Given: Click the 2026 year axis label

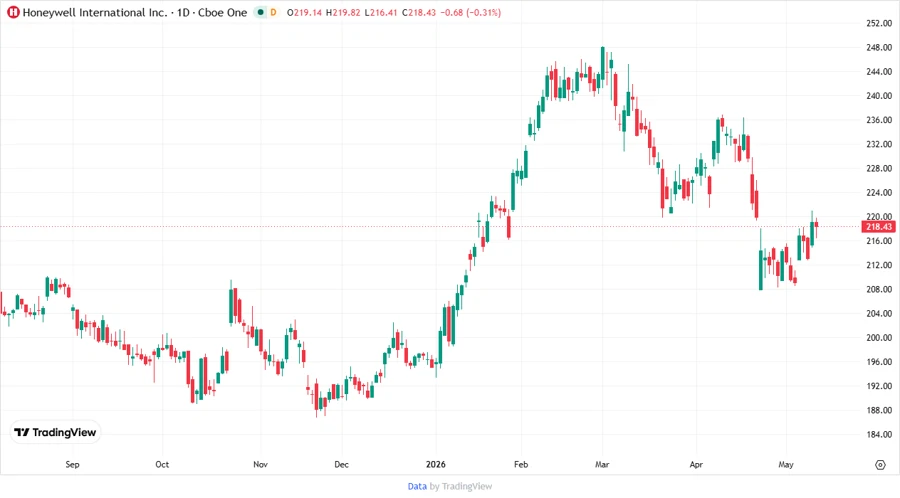Looking at the screenshot, I should coord(436,464).
